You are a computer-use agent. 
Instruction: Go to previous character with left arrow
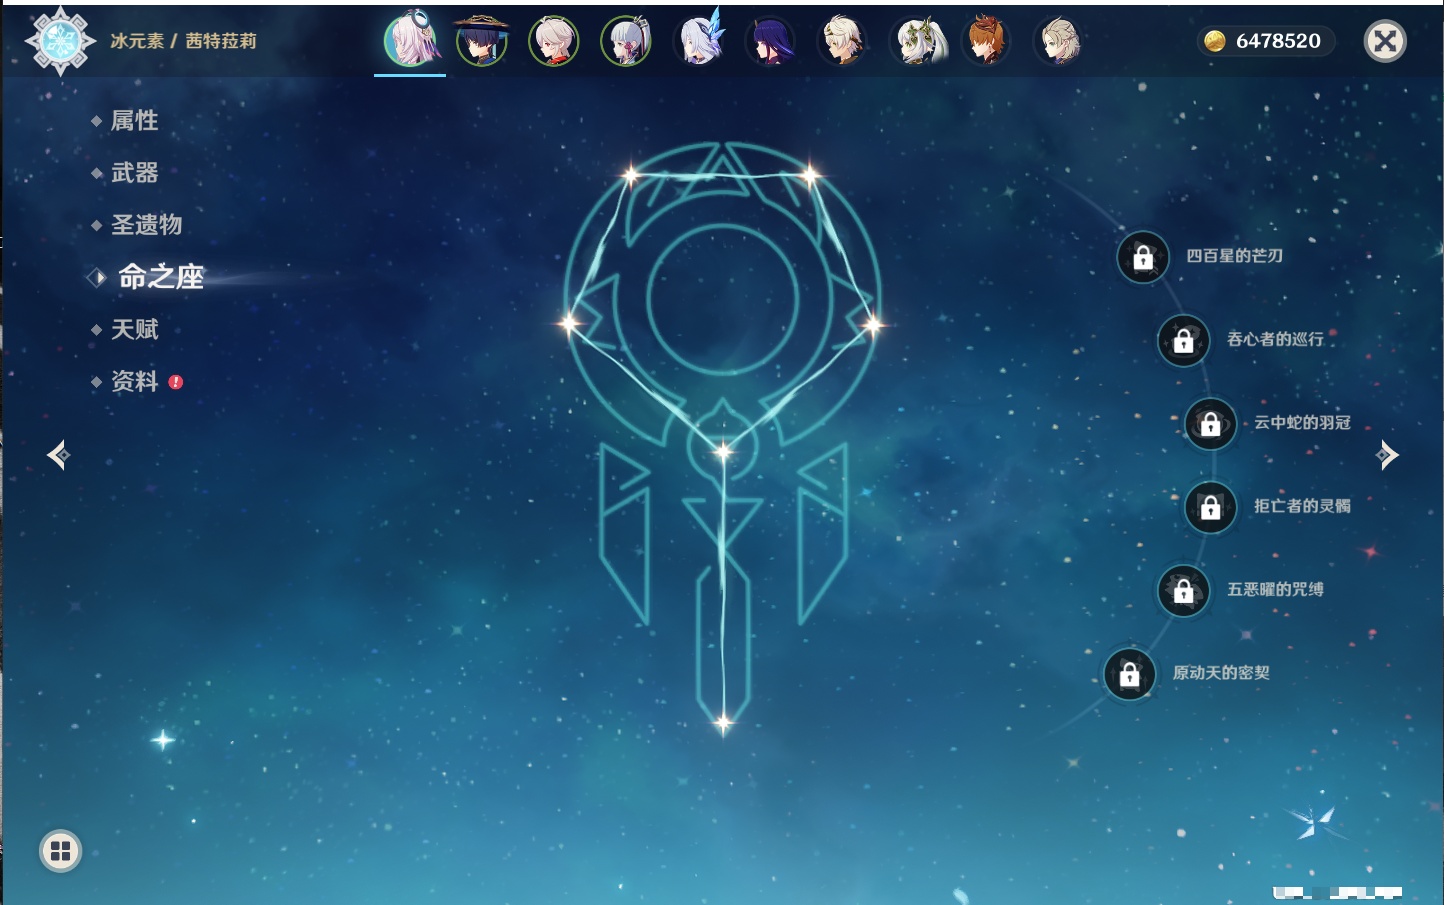58,455
